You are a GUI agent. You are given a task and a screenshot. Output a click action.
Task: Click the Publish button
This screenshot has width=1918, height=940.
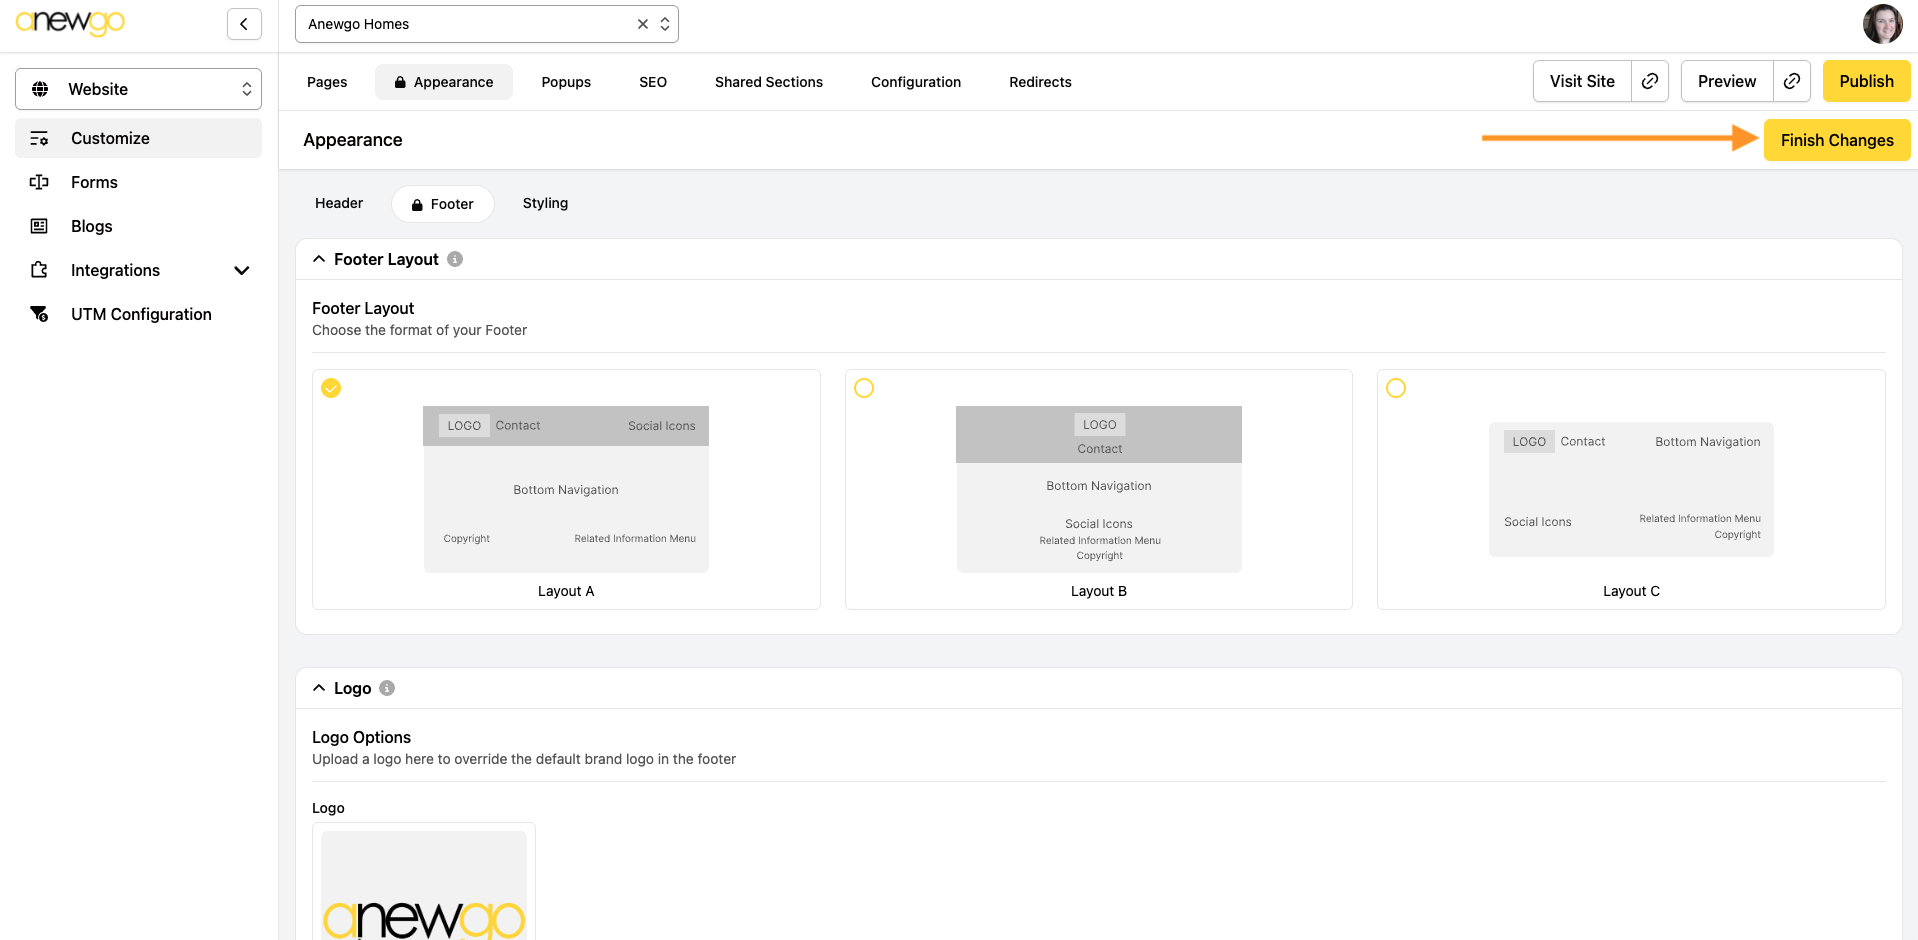point(1866,81)
